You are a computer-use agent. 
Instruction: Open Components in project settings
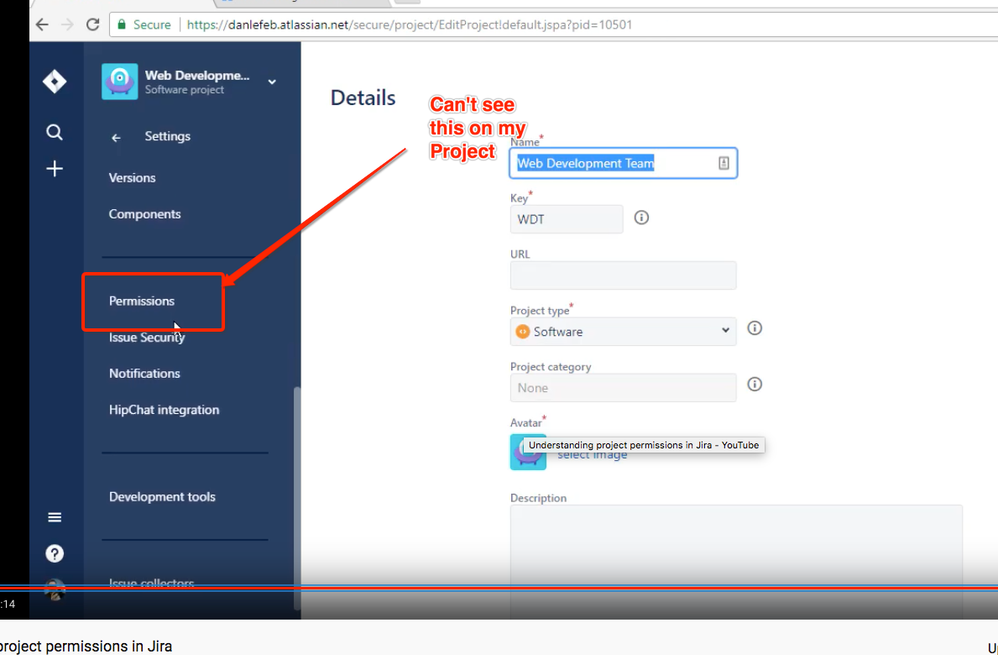145,214
